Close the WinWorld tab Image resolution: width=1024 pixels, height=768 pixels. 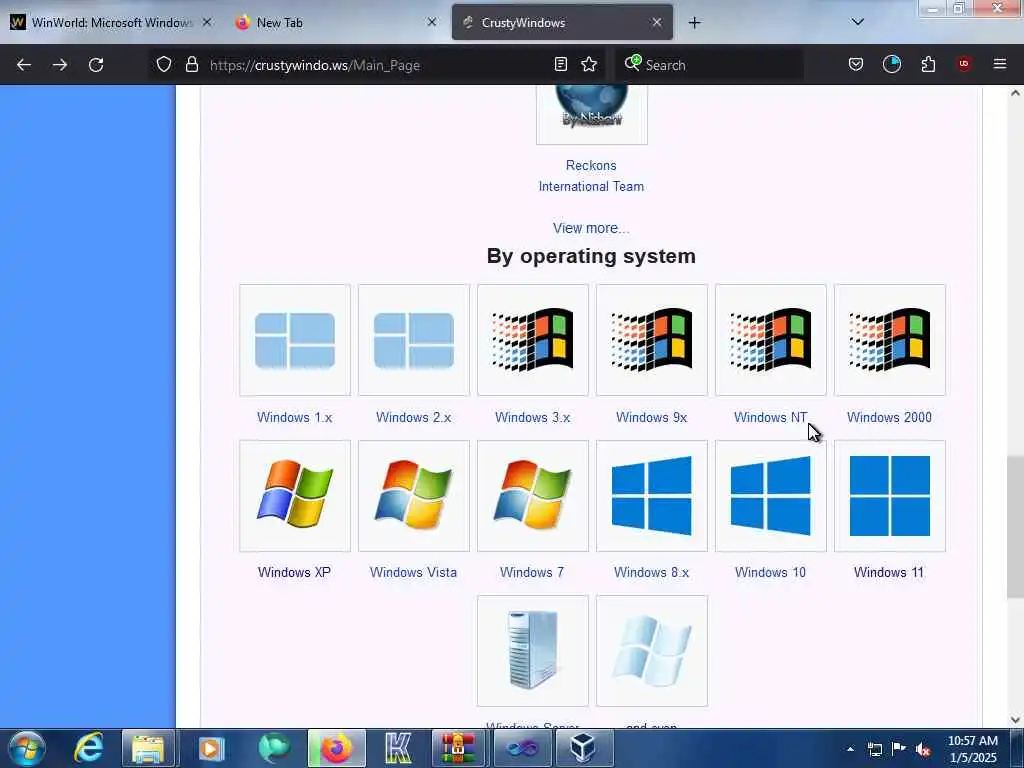[x=206, y=22]
